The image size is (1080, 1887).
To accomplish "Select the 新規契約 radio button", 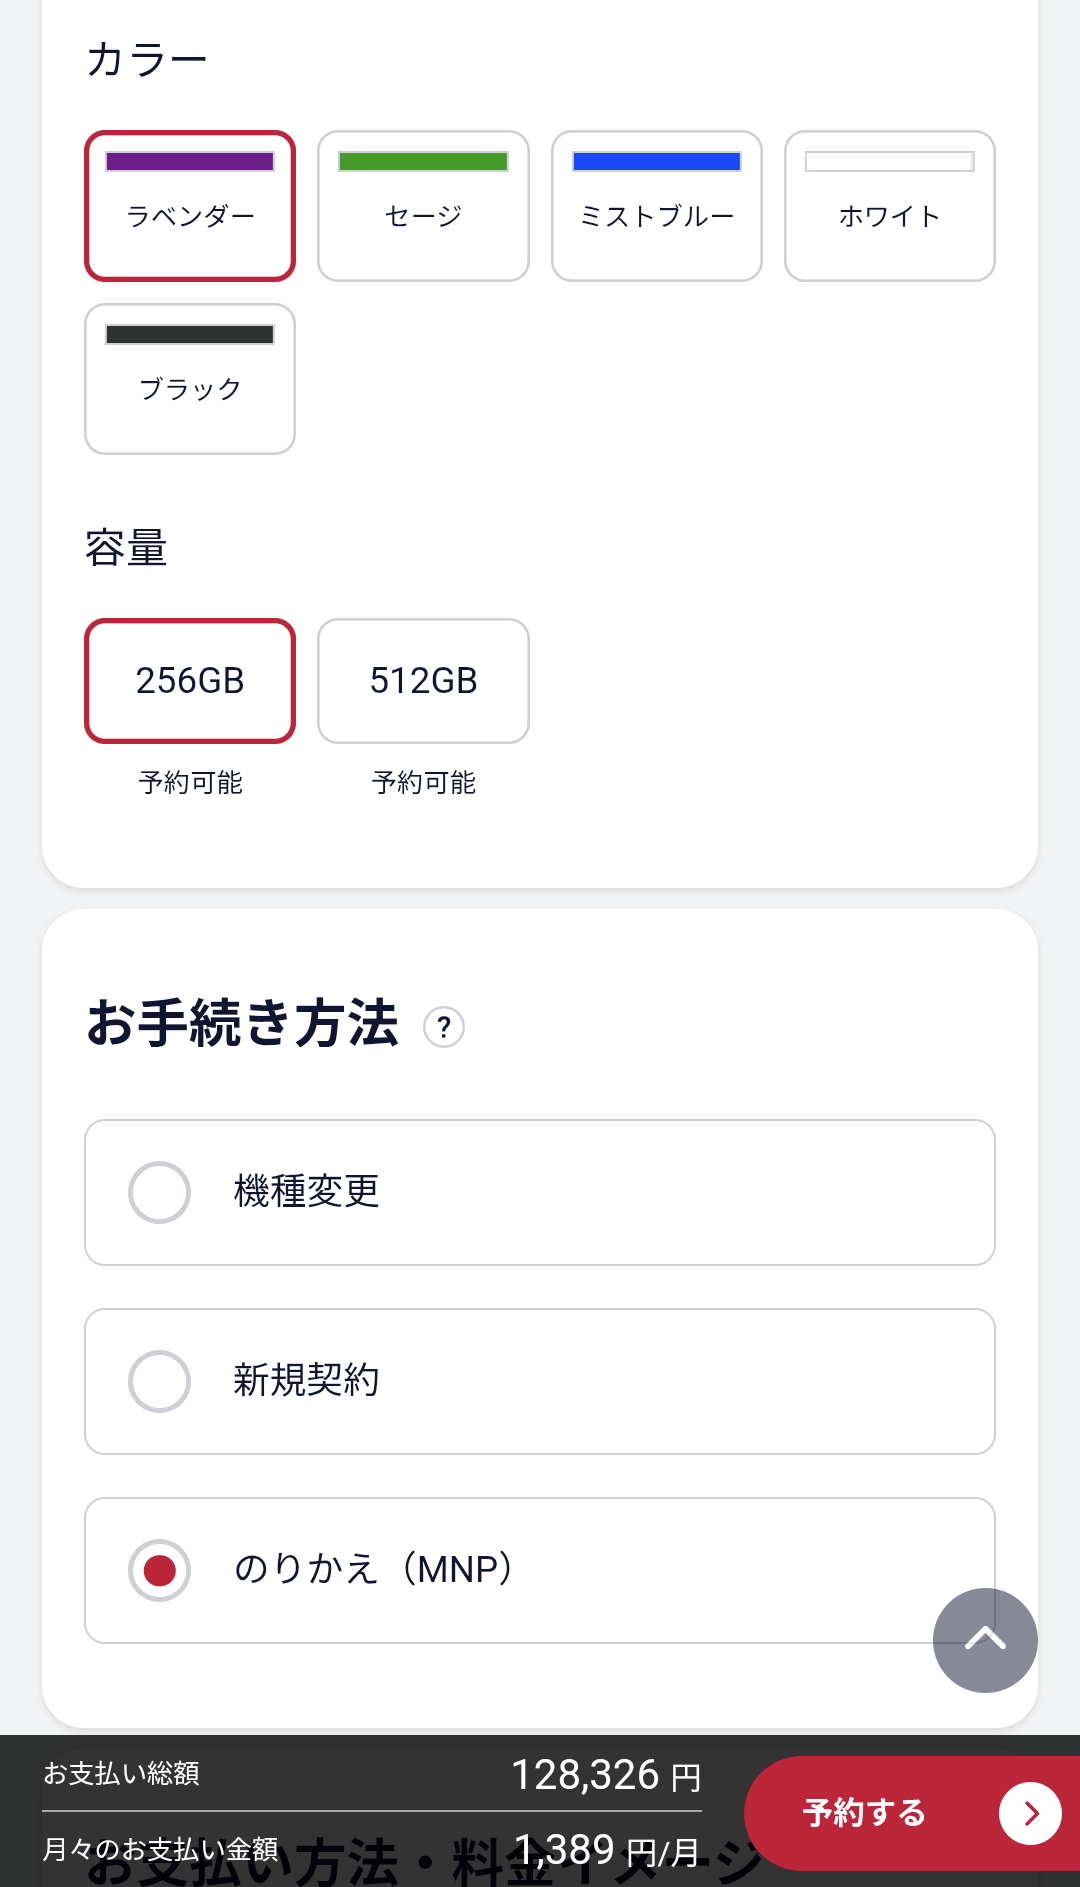I will tap(160, 1381).
